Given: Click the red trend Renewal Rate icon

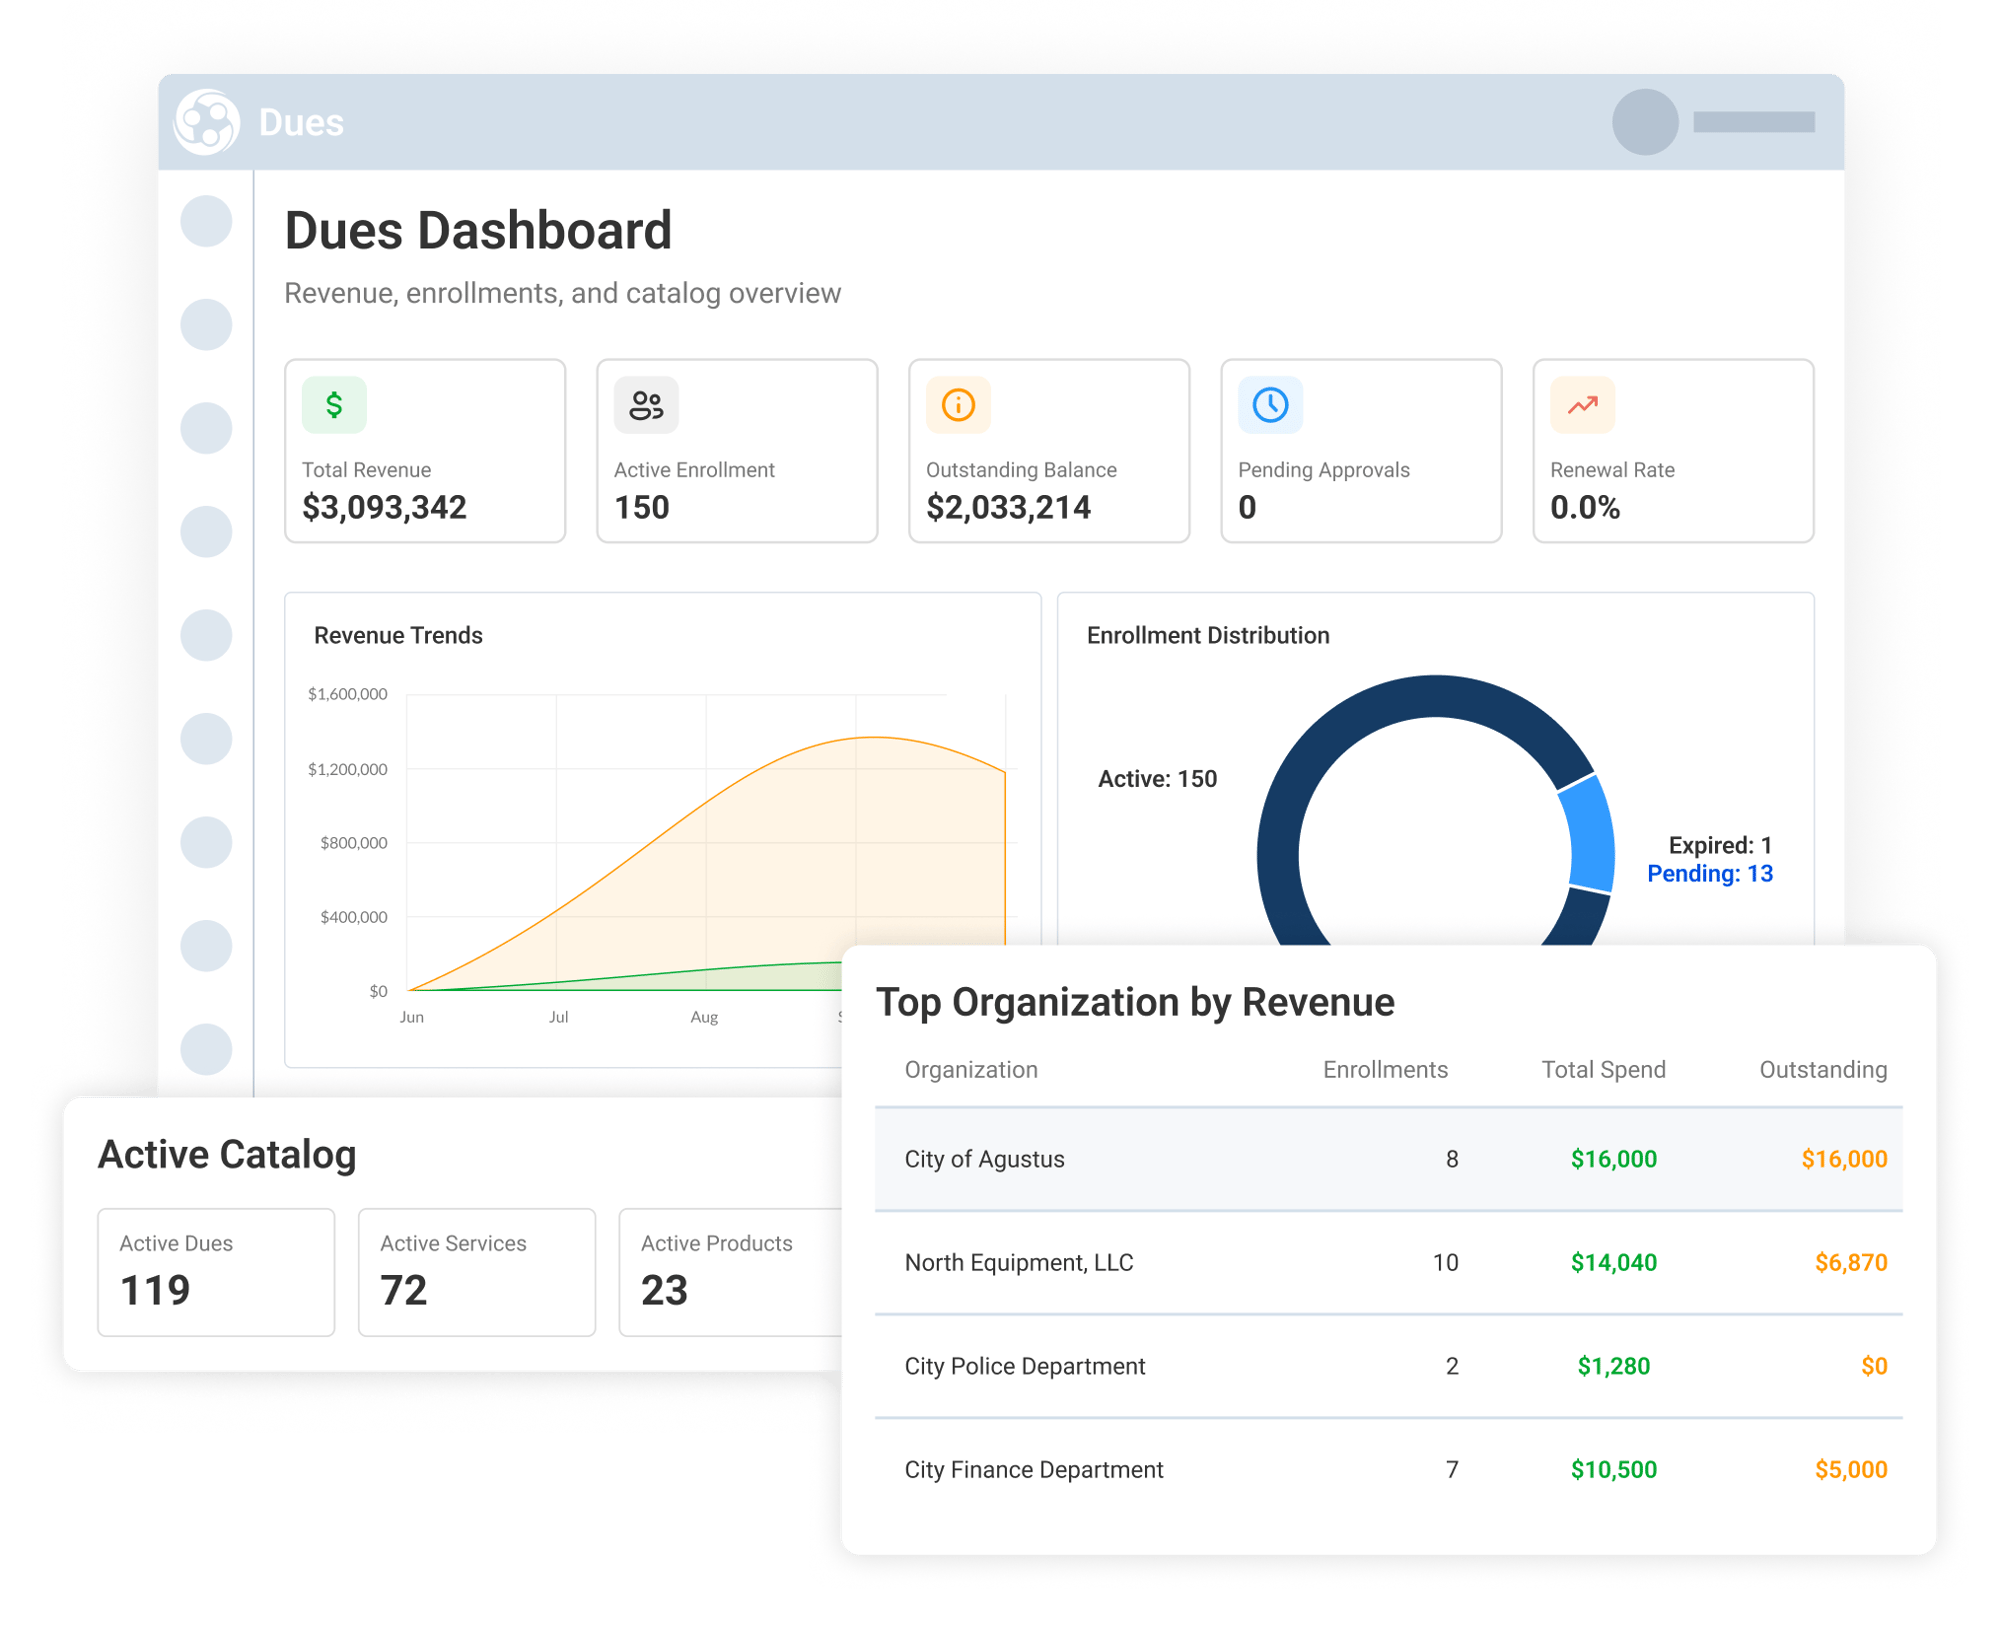Looking at the screenshot, I should [x=1582, y=405].
